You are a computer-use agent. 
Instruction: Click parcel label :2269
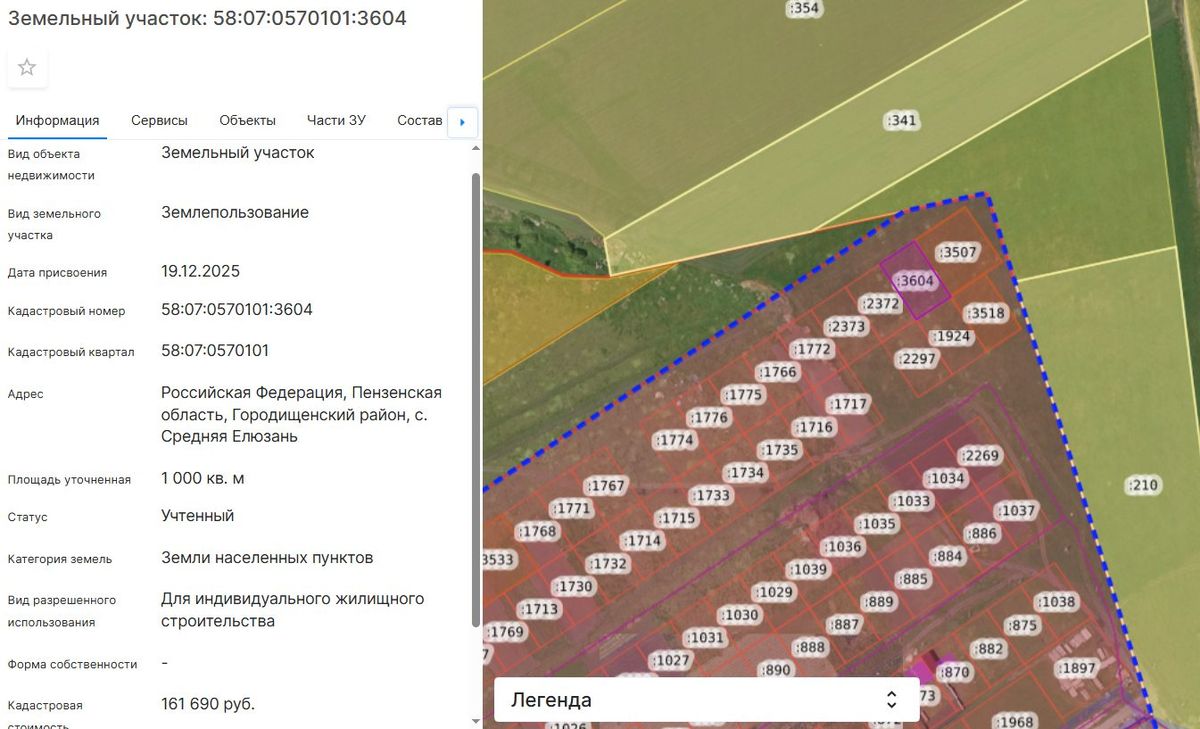pyautogui.click(x=979, y=456)
